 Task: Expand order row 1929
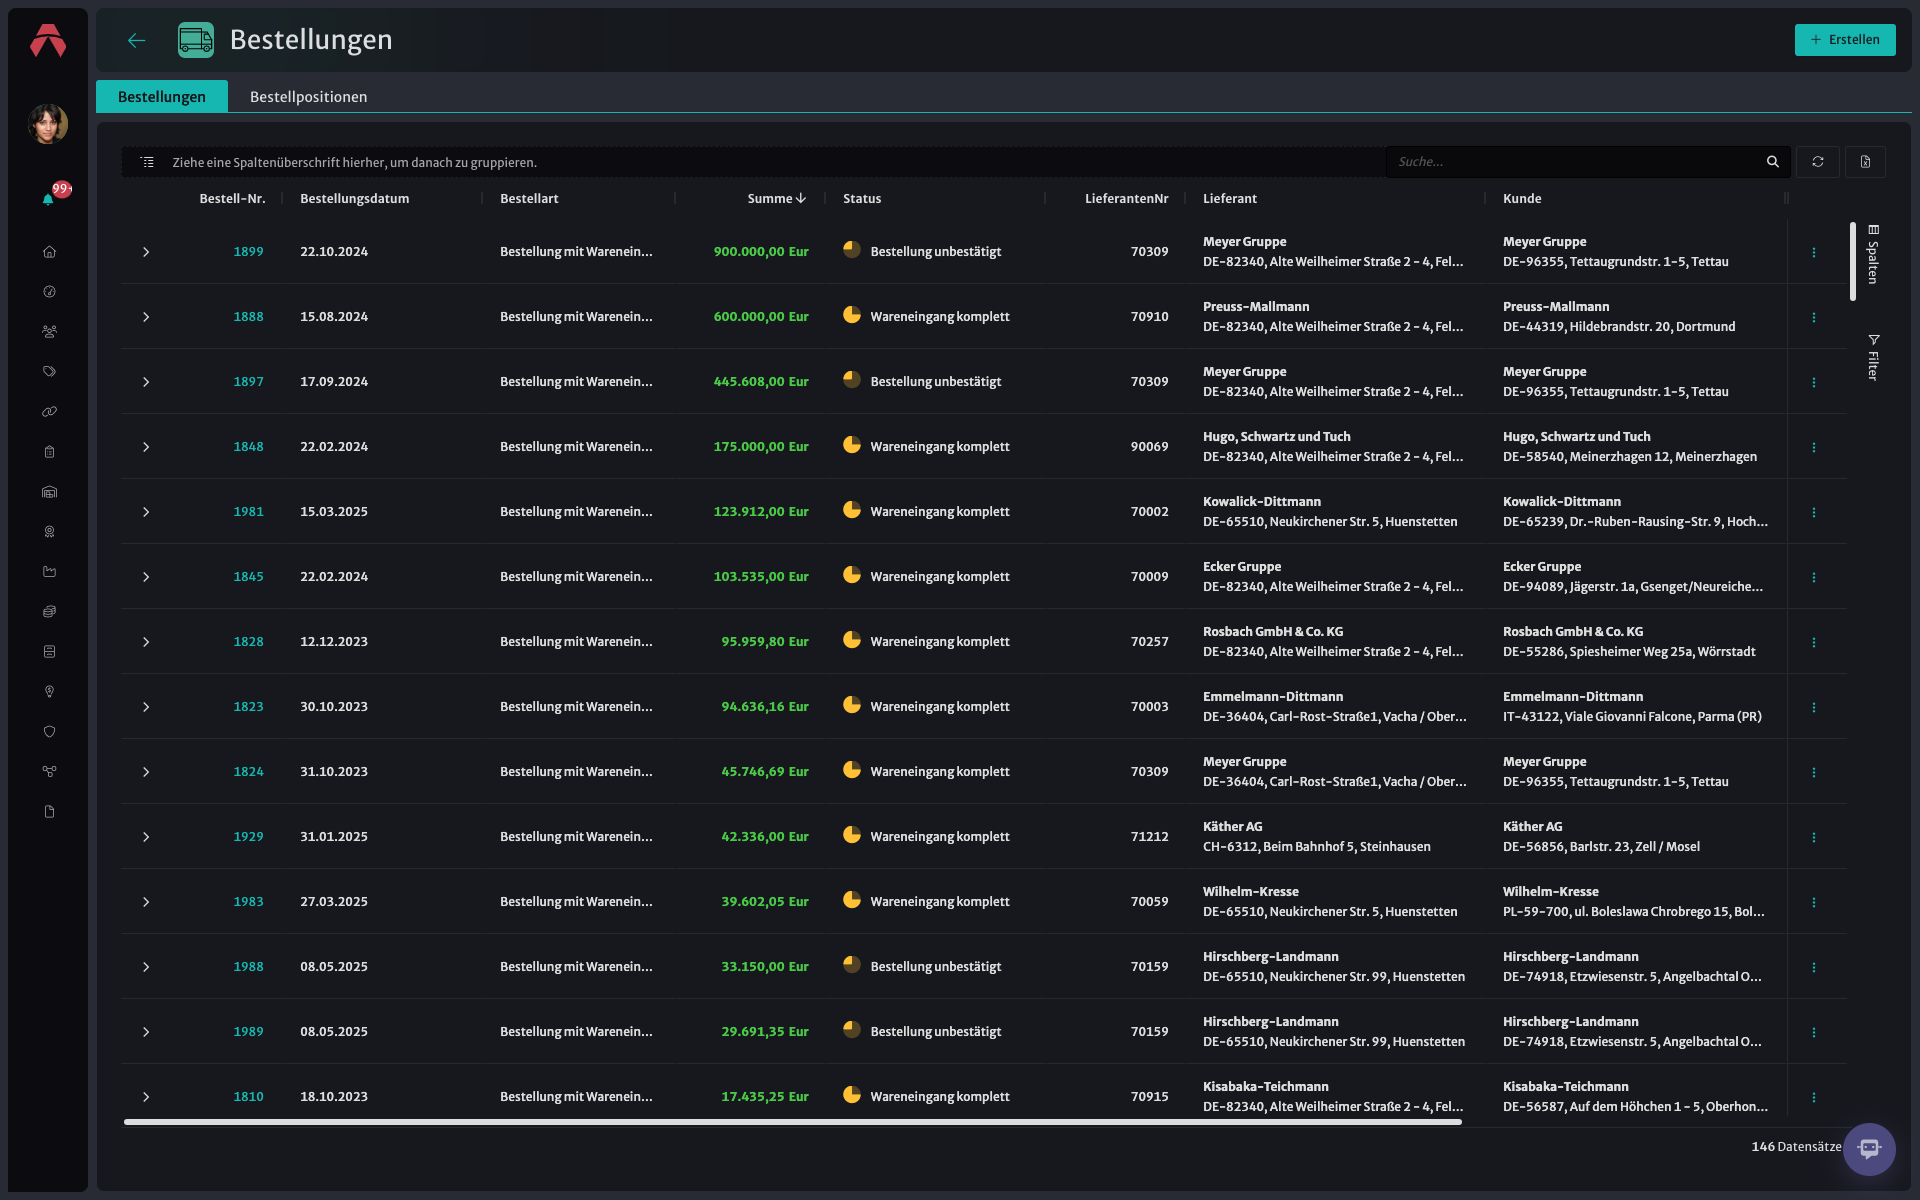click(146, 837)
